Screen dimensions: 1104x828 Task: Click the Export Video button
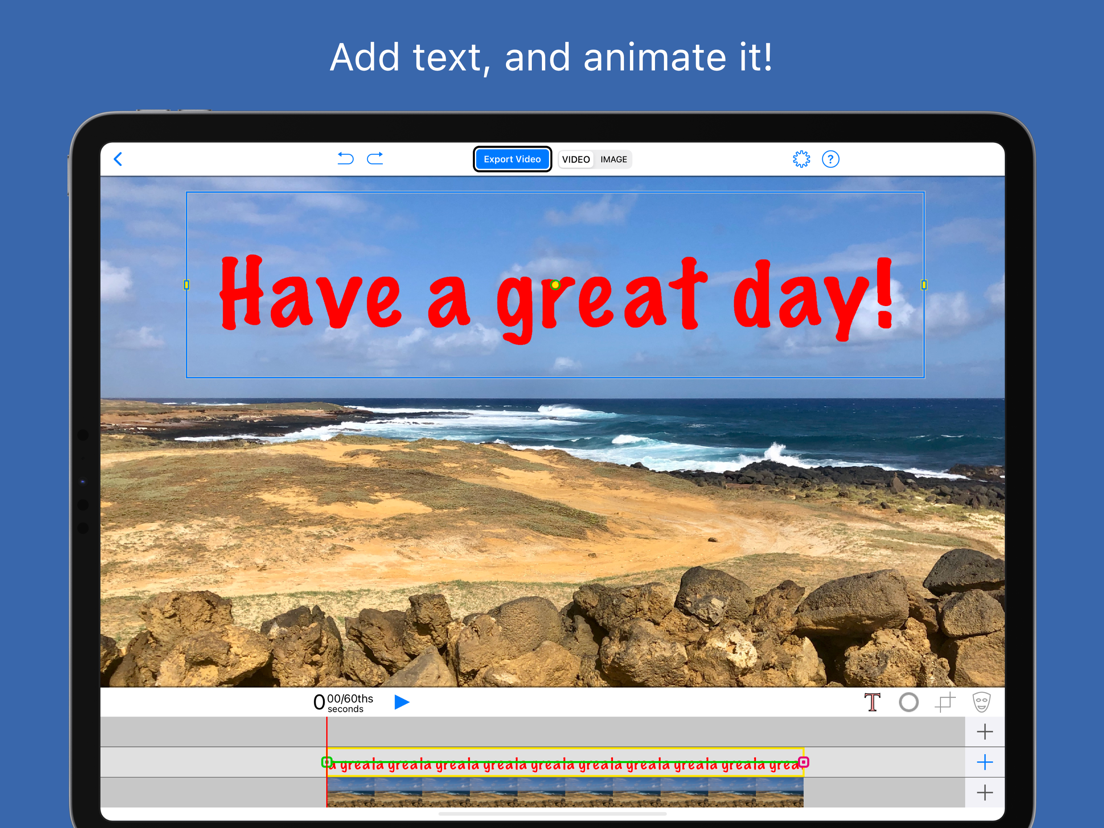tap(512, 159)
